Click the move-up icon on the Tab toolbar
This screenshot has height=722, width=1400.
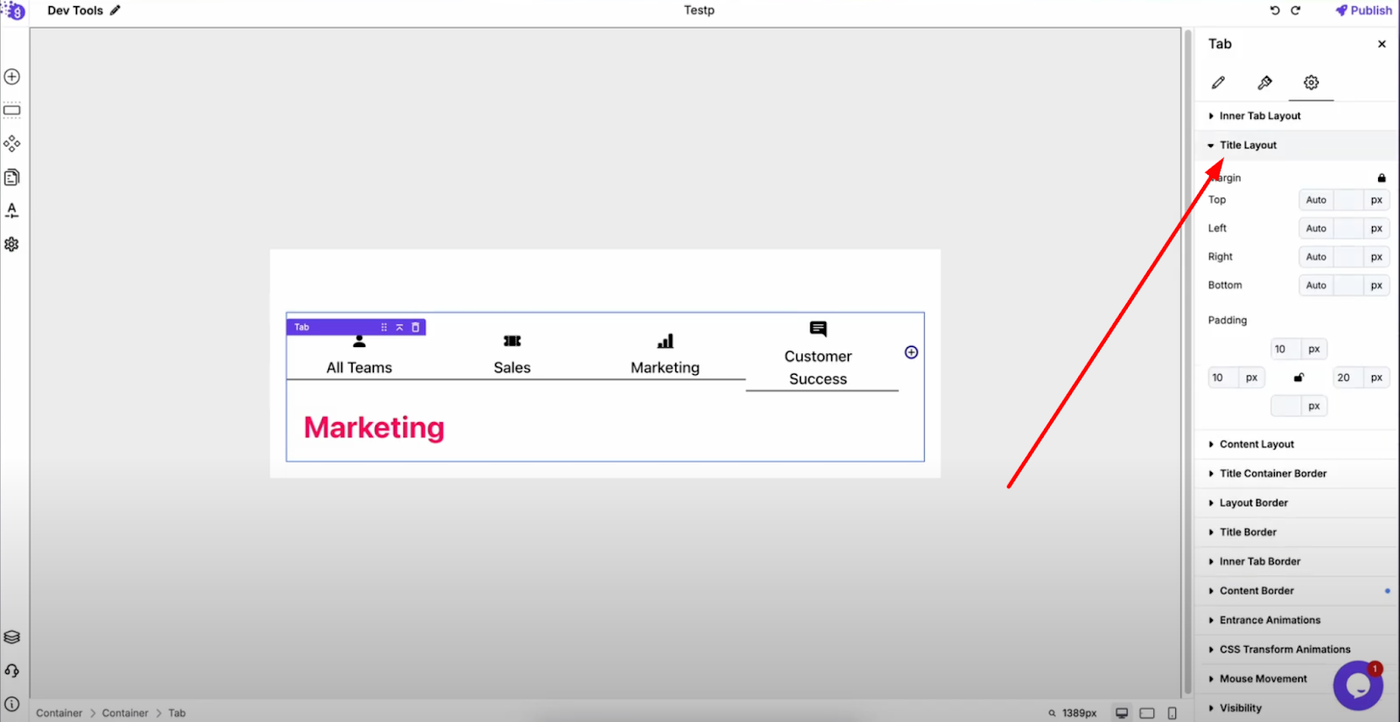coord(399,327)
